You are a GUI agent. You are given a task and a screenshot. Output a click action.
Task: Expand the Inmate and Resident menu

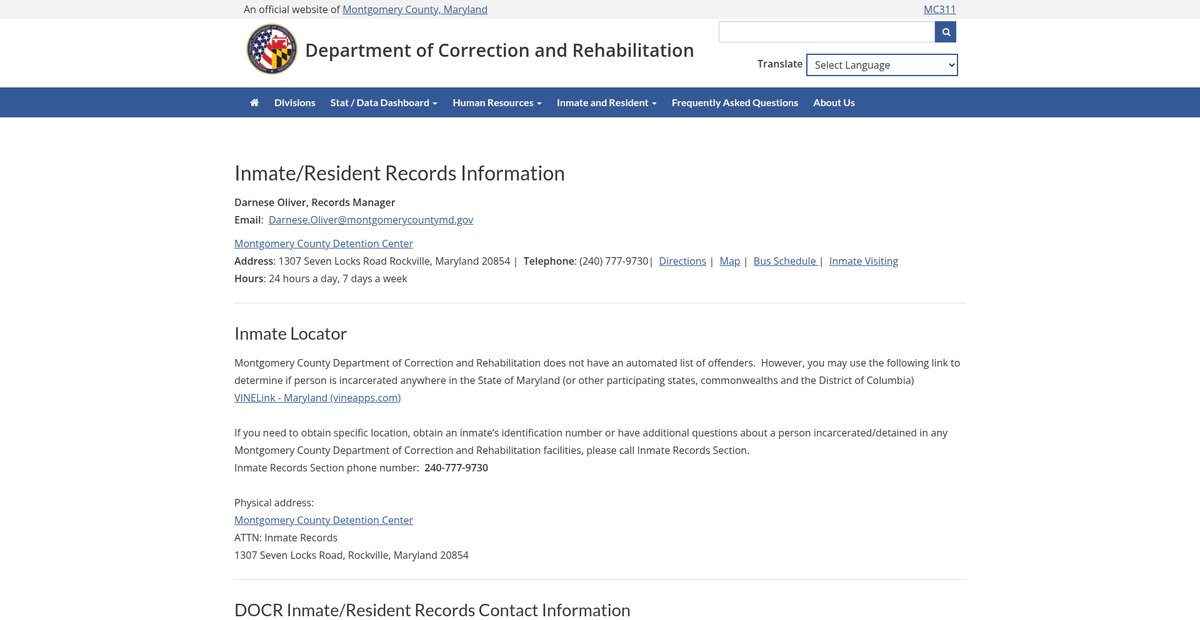(606, 103)
